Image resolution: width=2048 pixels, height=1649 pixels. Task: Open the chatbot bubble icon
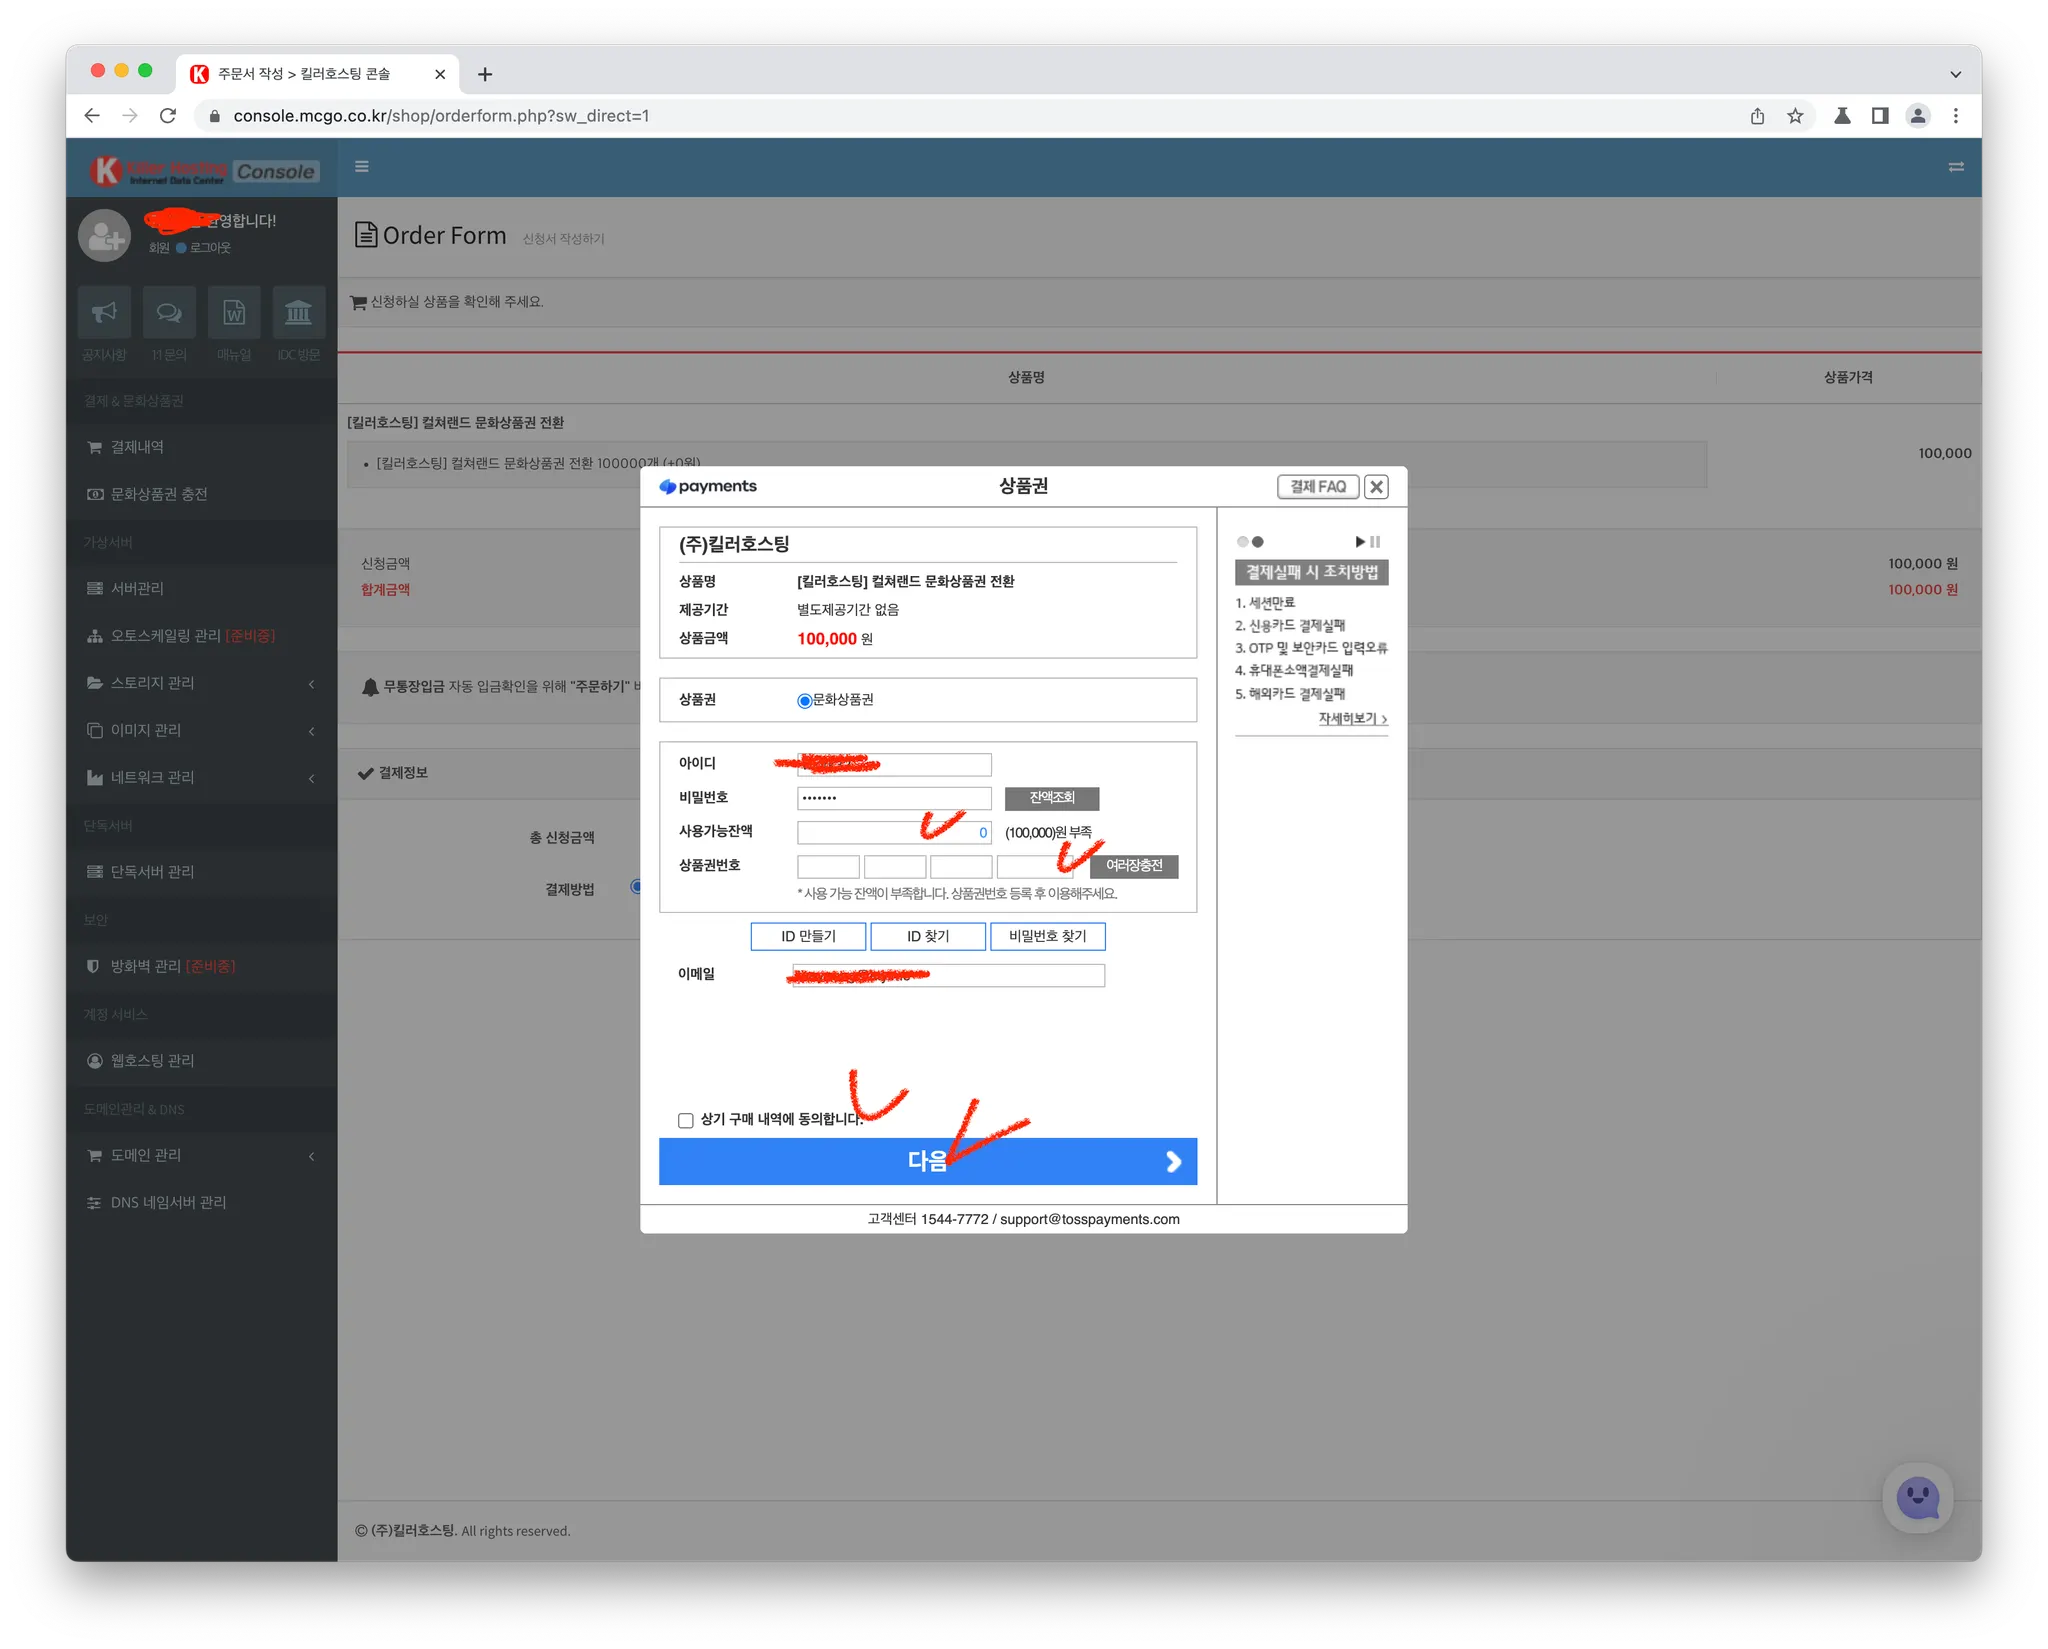(1917, 1497)
